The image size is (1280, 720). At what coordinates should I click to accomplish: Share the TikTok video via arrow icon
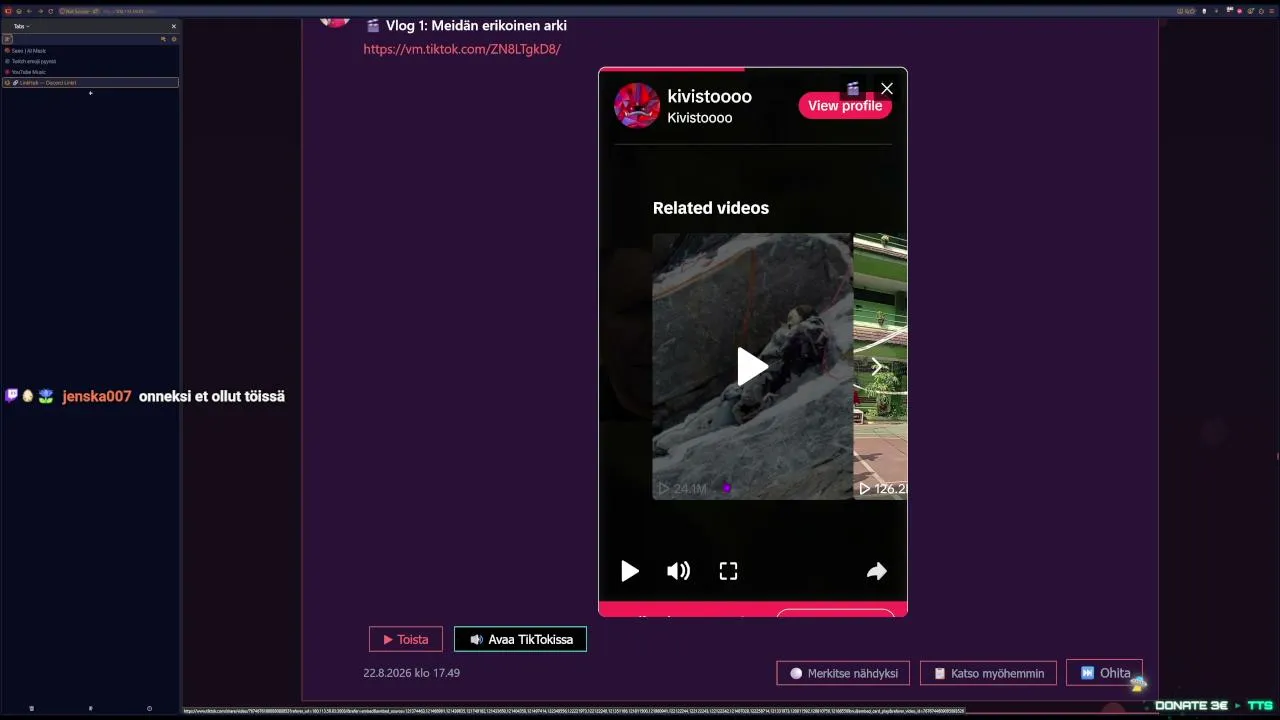click(876, 571)
